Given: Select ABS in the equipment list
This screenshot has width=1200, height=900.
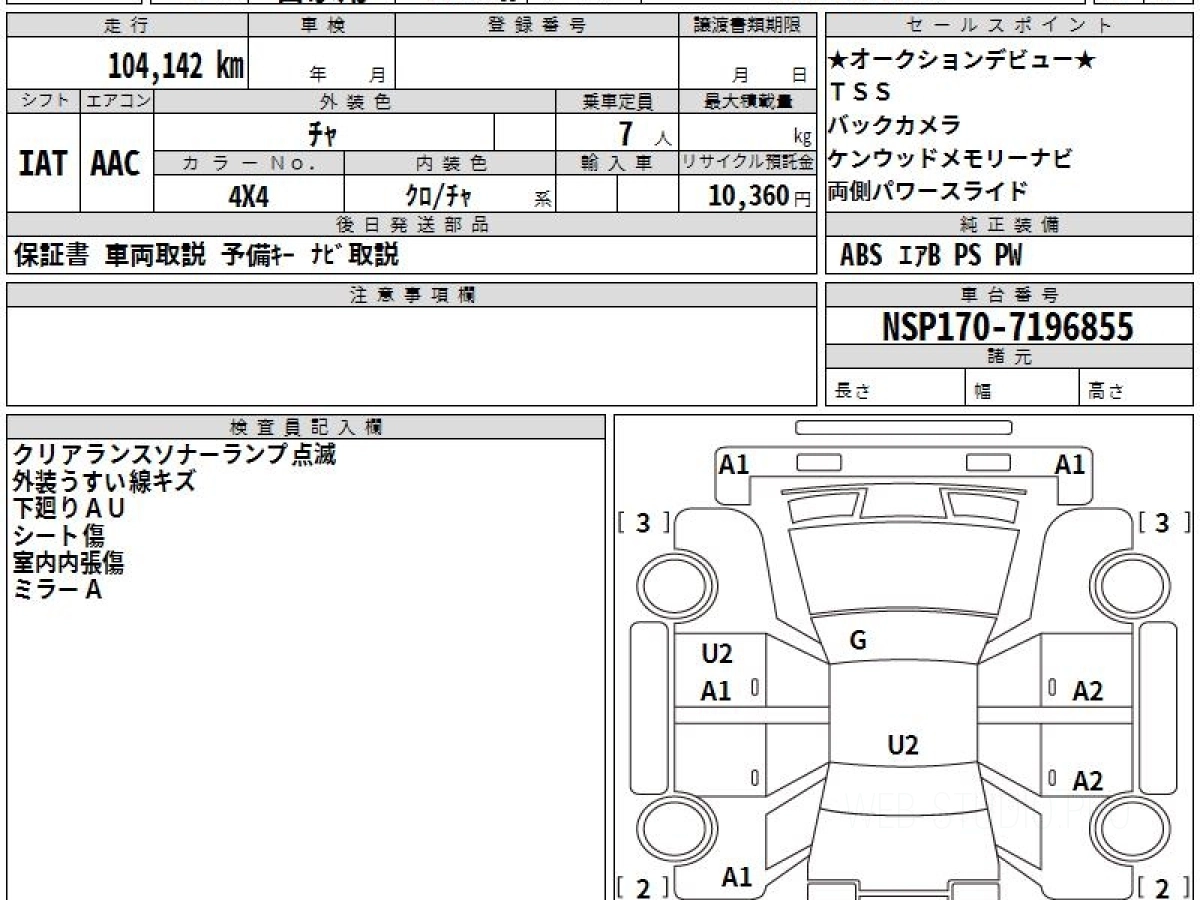Looking at the screenshot, I should click(x=861, y=256).
